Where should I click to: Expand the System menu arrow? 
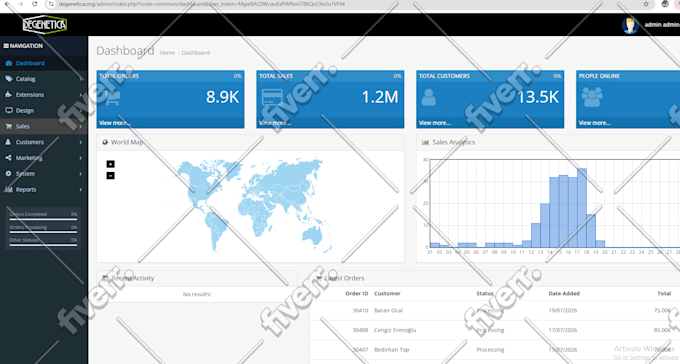pyautogui.click(x=81, y=174)
